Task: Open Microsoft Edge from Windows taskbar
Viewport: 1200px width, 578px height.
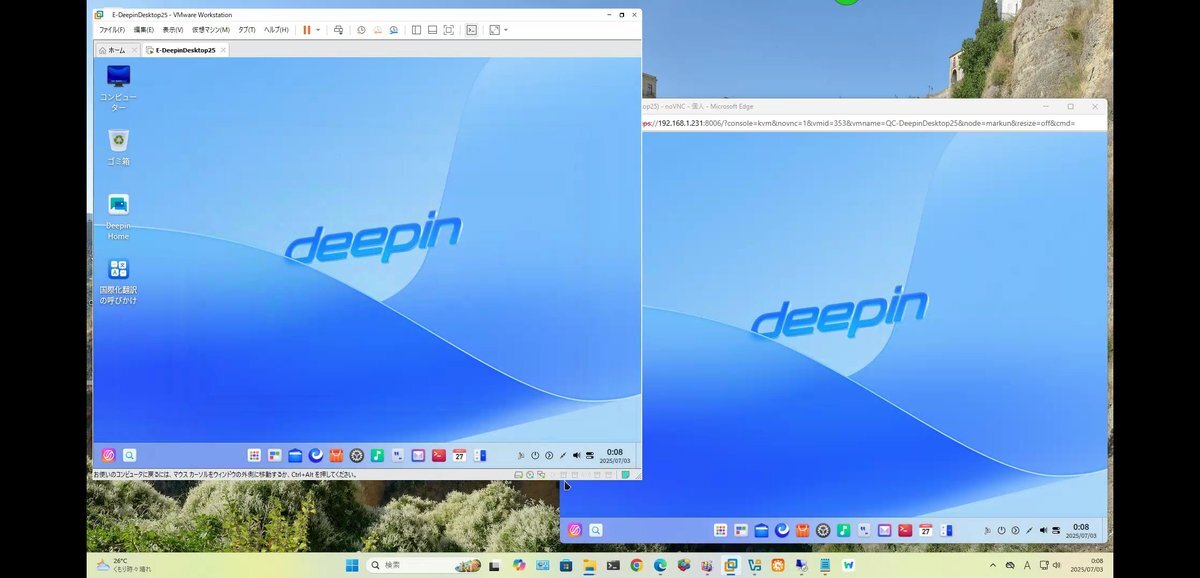Action: pos(660,565)
